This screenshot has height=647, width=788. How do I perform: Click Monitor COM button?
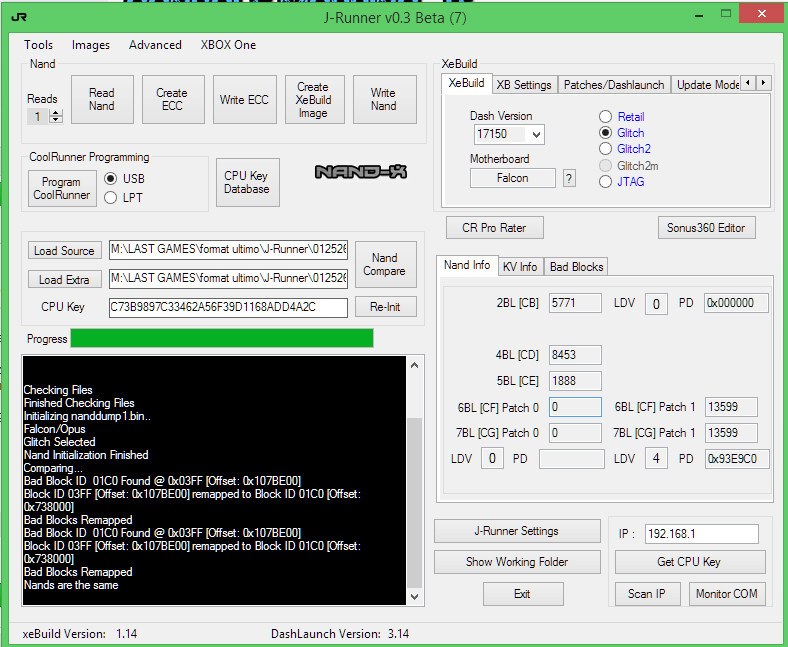[x=727, y=594]
